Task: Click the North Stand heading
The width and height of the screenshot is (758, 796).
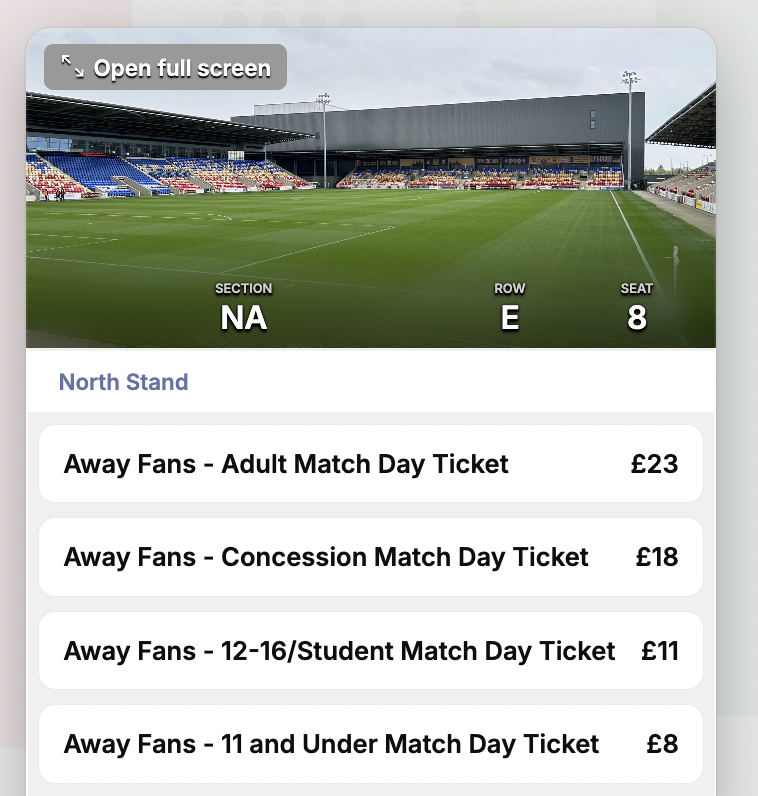Action: coord(123,381)
